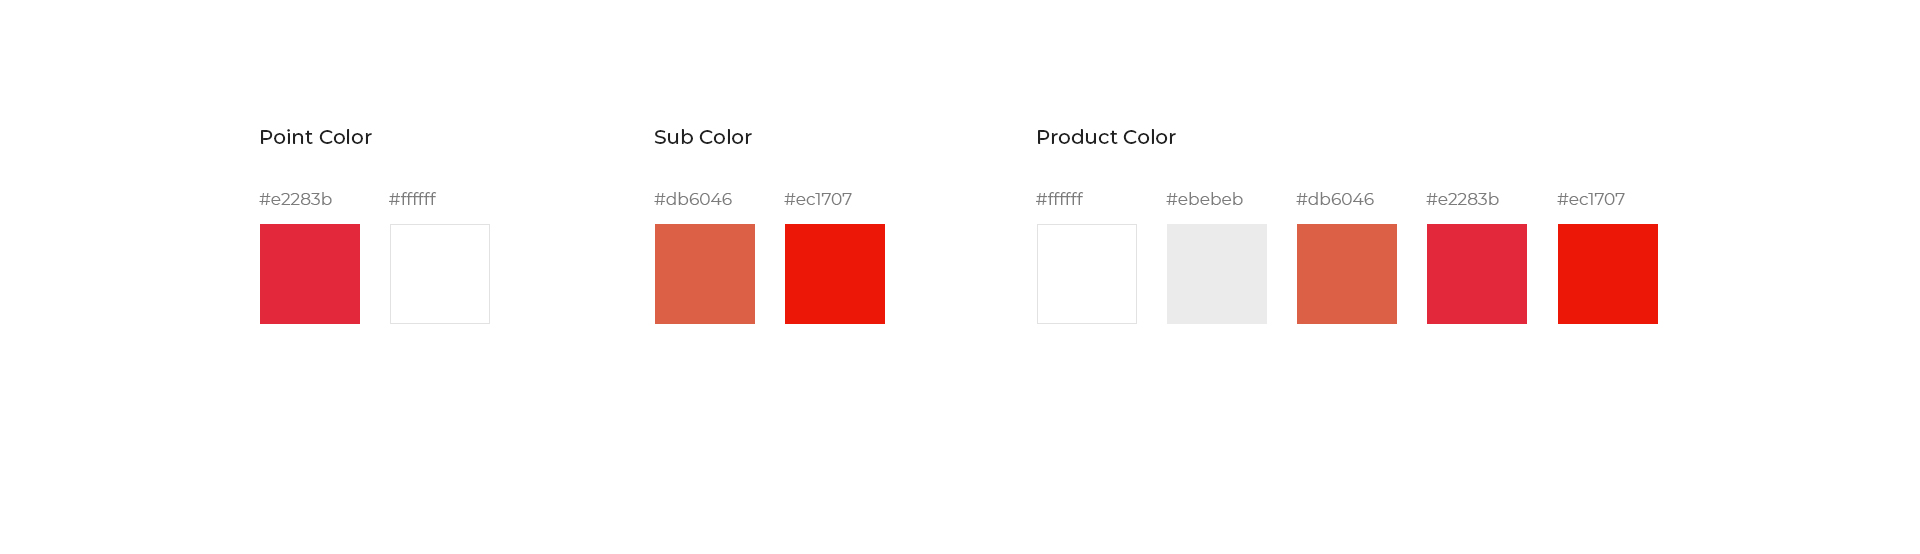Click the #ec1707 label under Product Color
Viewport: 1920px width, 554px height.
click(1591, 199)
